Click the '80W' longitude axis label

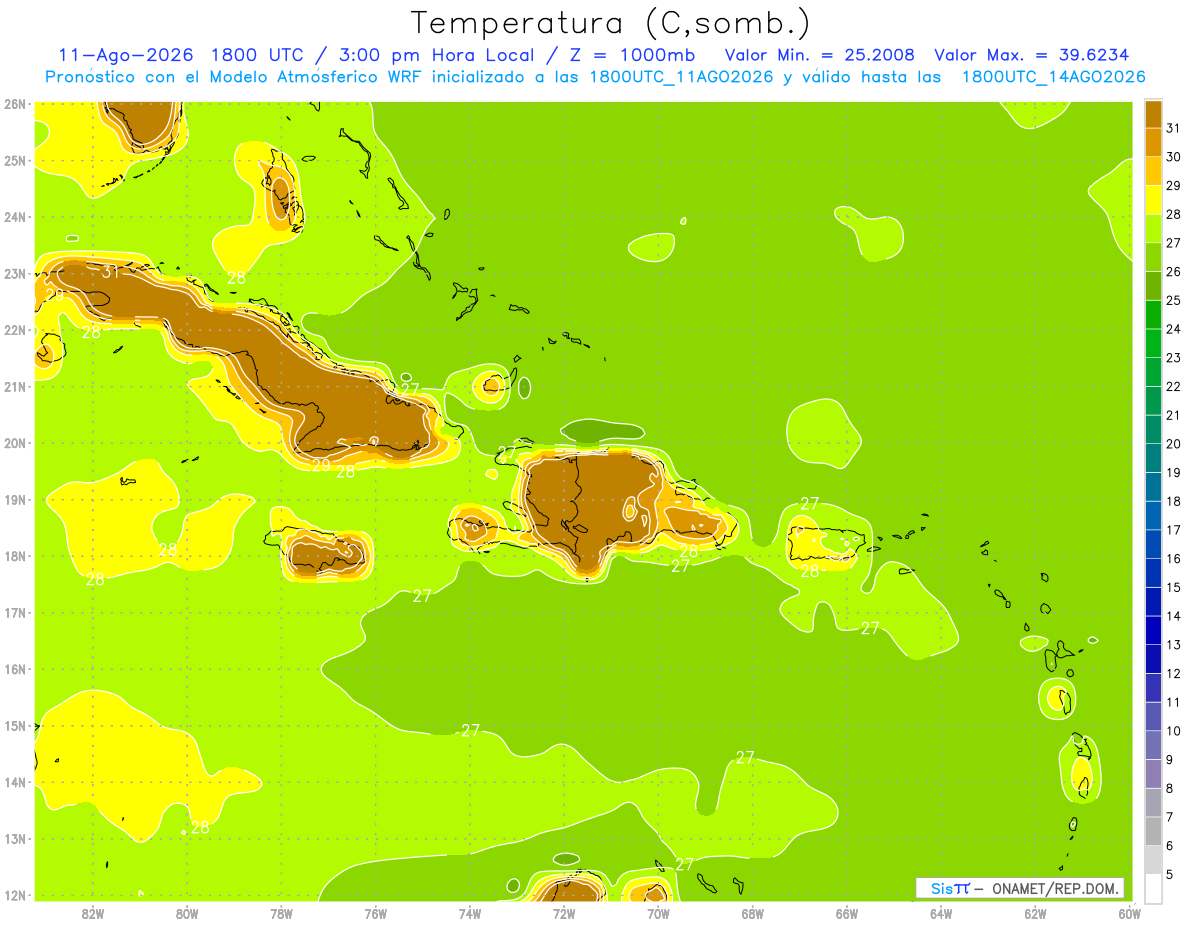tap(187, 913)
